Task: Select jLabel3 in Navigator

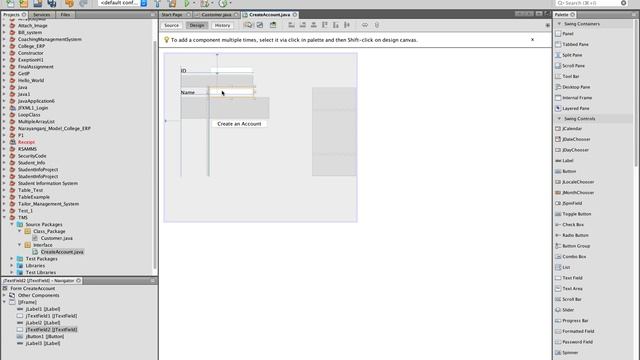Action: (x=42, y=343)
